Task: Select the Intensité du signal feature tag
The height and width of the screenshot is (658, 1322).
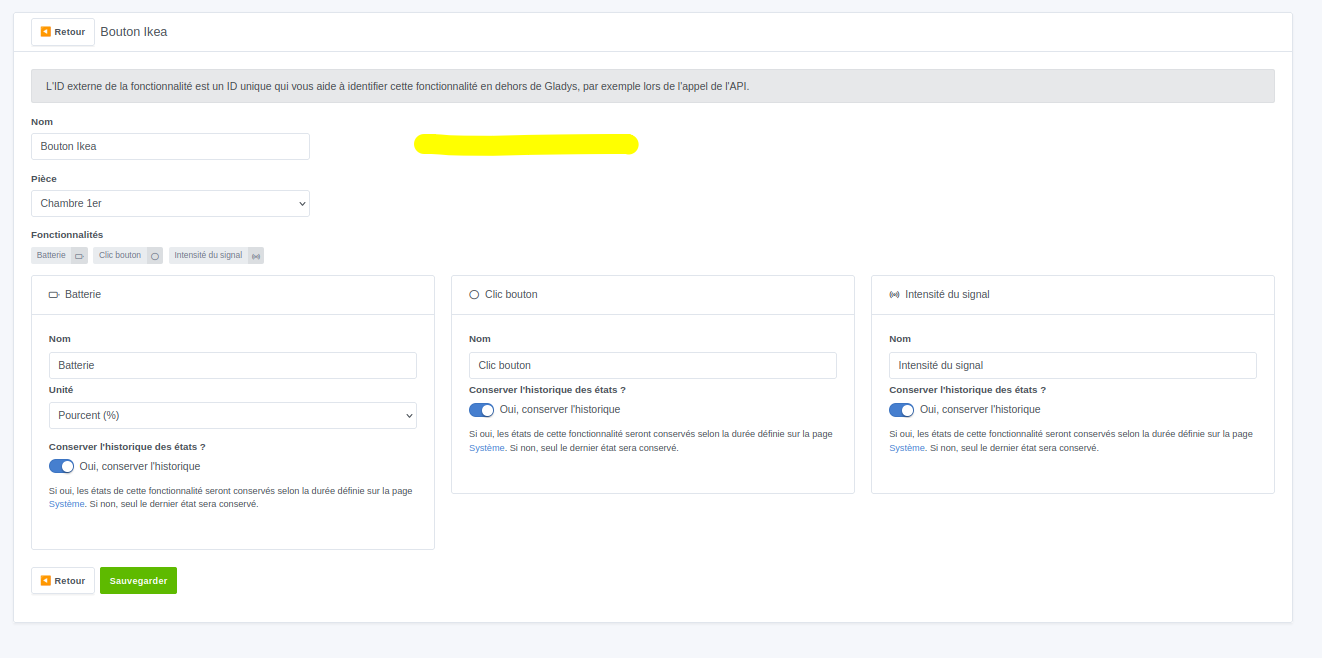Action: [216, 255]
